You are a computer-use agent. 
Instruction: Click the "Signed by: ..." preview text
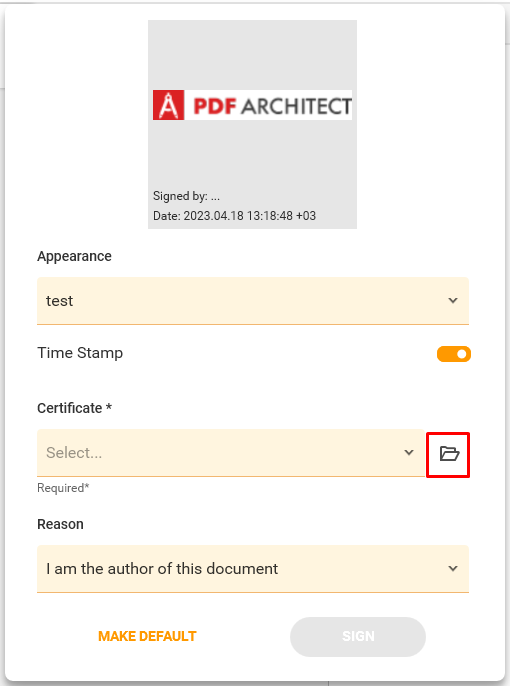tap(186, 196)
